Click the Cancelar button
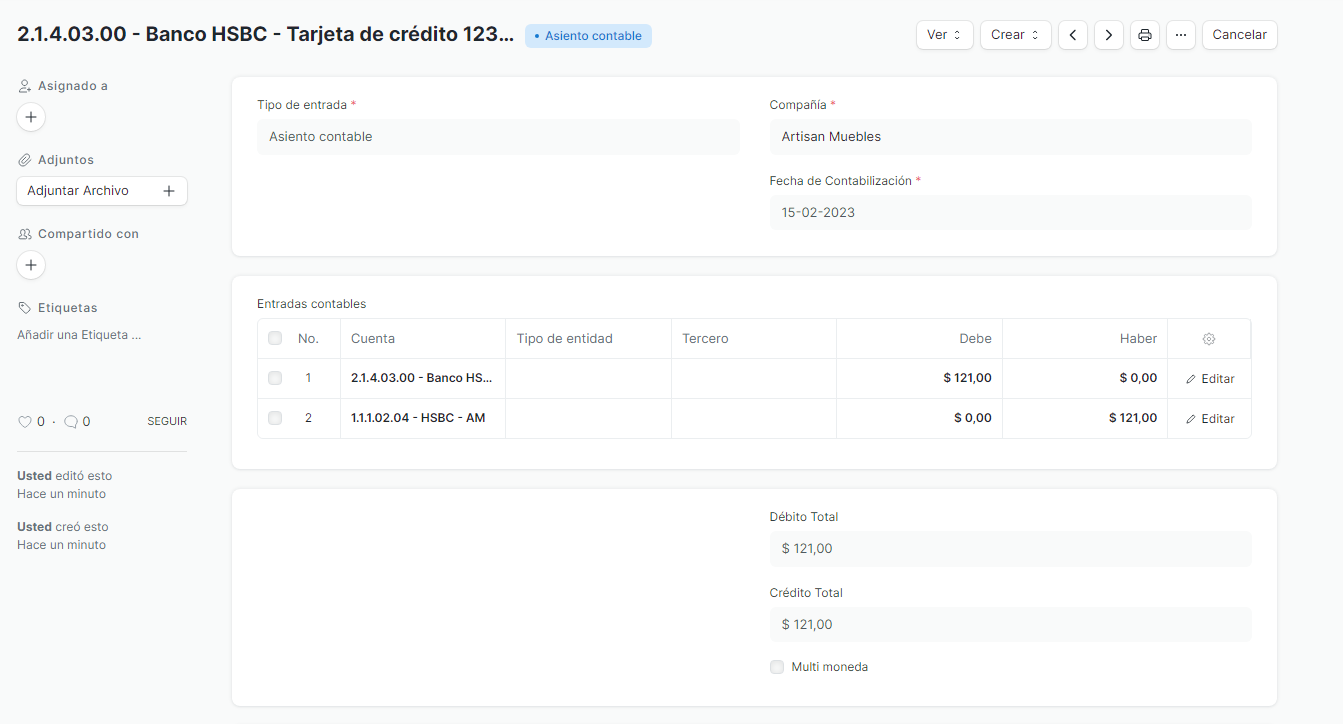Viewport: 1343px width, 724px height. pos(1239,35)
